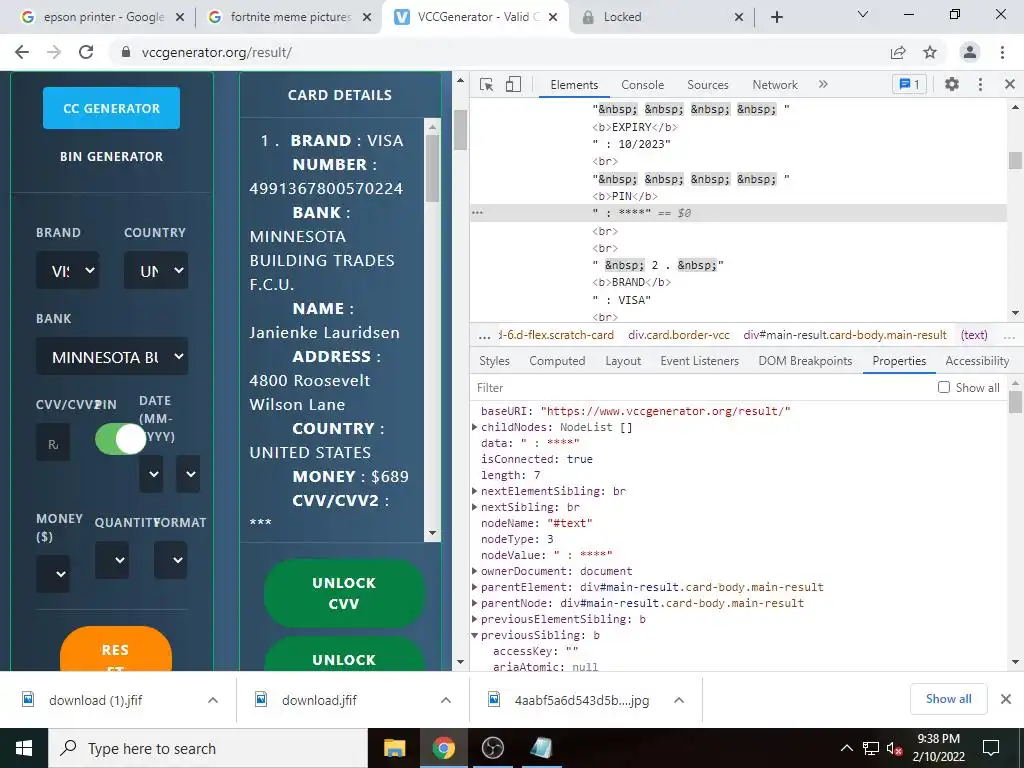Click the Type here to search box
The width and height of the screenshot is (1024, 768).
[208, 748]
